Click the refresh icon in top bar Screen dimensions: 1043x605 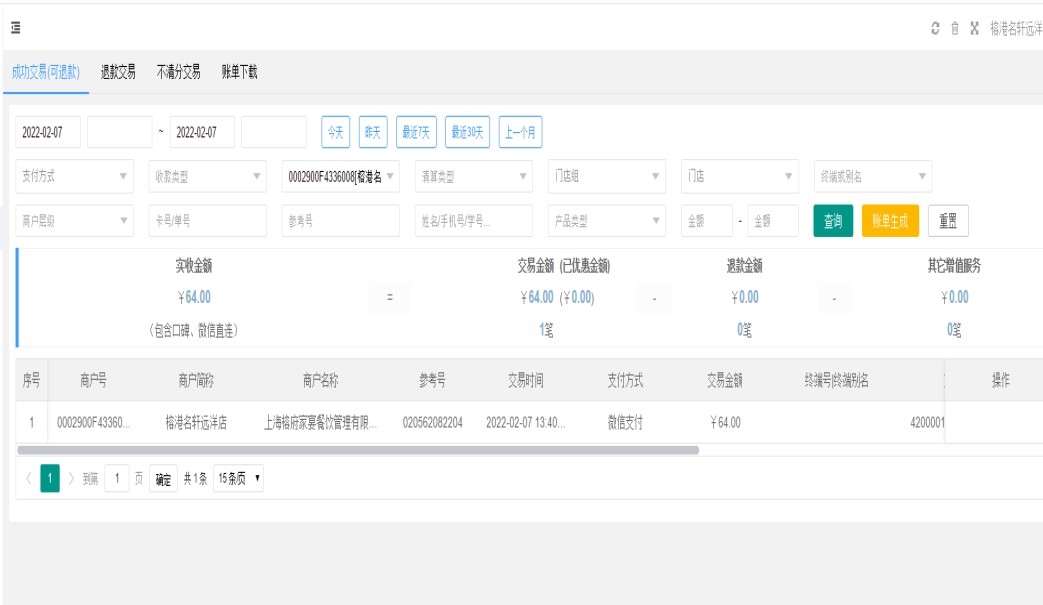pyautogui.click(x=934, y=28)
